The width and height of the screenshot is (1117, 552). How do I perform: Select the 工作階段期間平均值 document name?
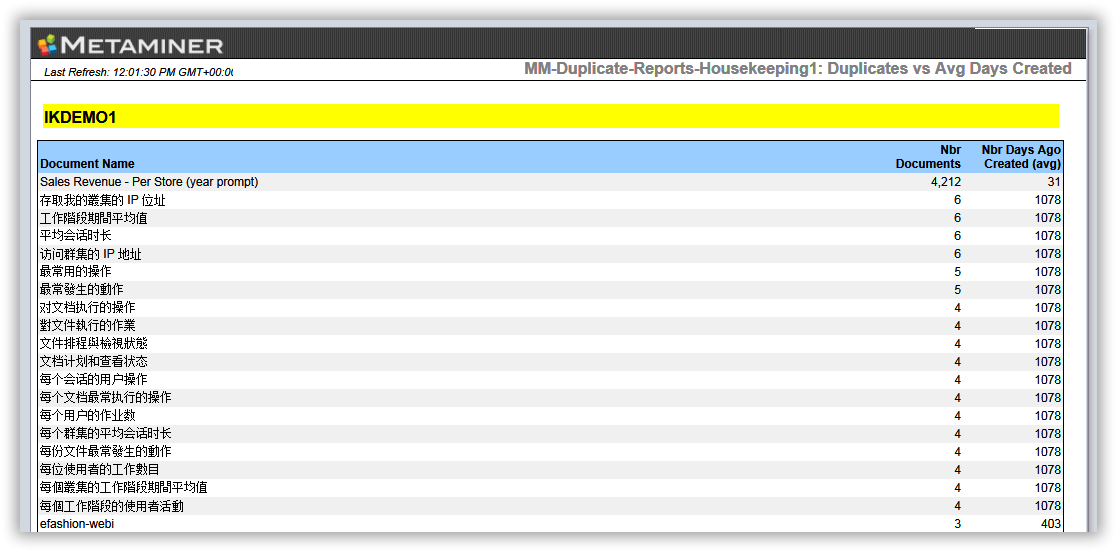[94, 219]
